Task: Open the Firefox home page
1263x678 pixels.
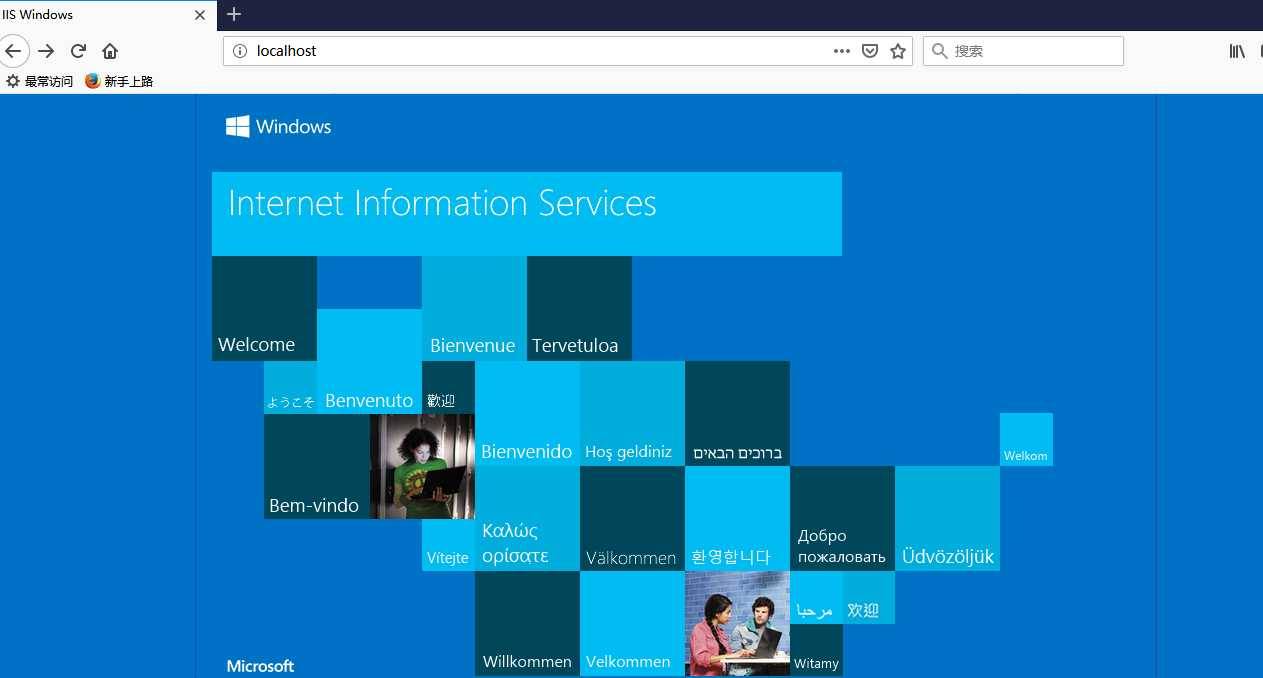Action: (x=110, y=51)
